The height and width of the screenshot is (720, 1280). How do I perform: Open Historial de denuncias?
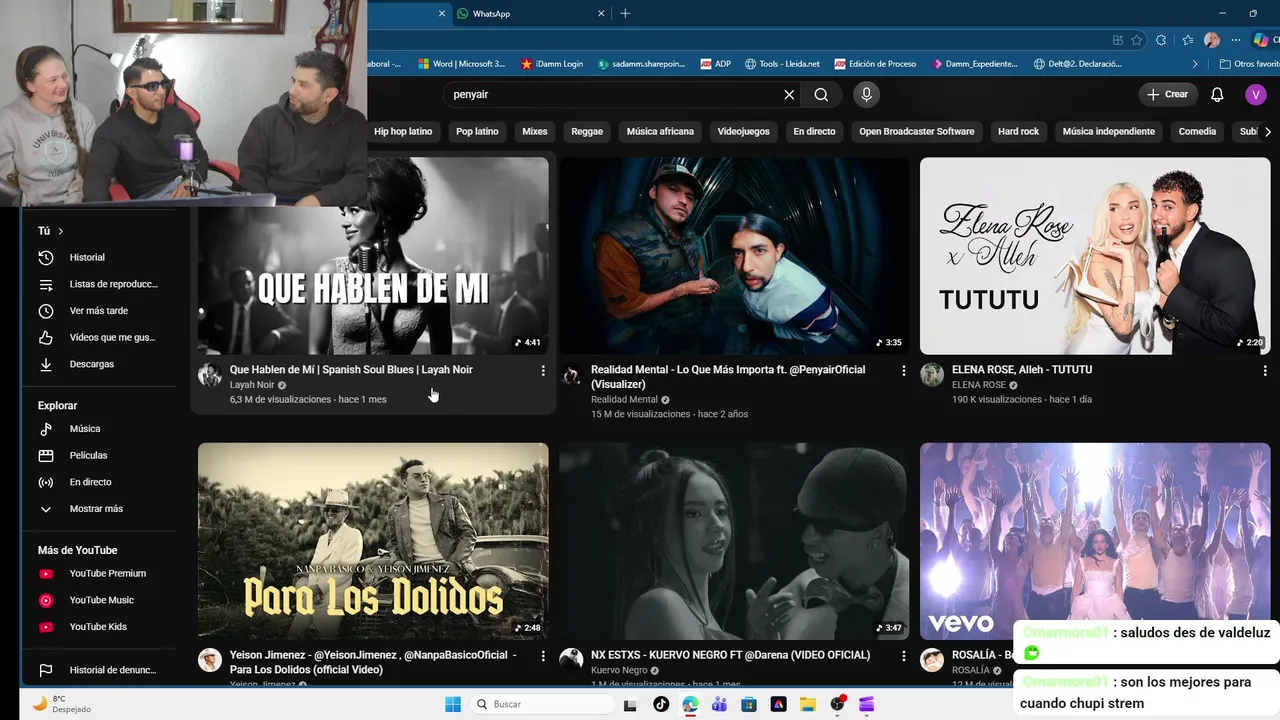pyautogui.click(x=98, y=670)
